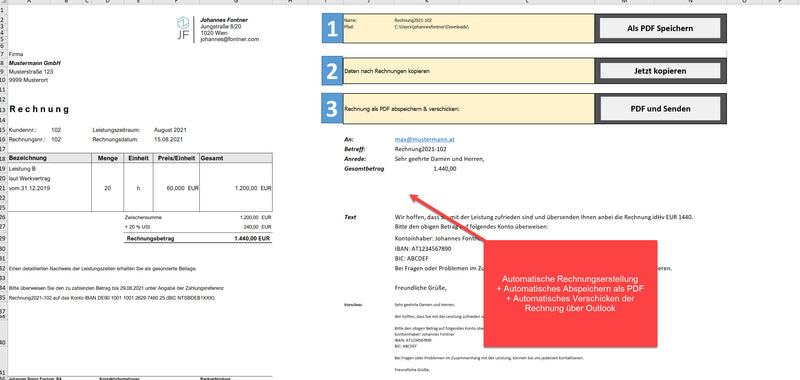The height and width of the screenshot is (380, 800).
Task: Click the '1020 Wien' letterhead line
Action: [214, 33]
